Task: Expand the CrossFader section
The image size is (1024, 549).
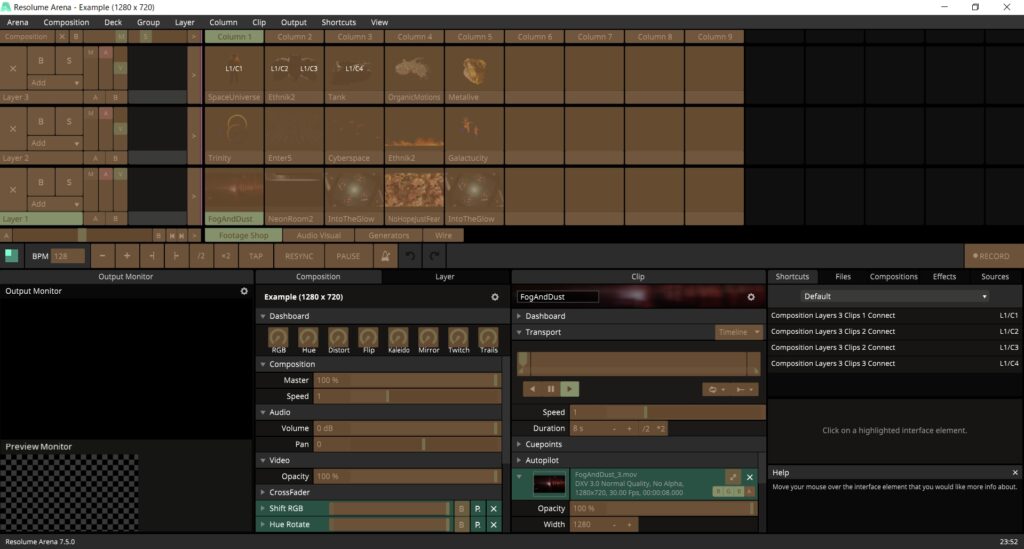Action: [x=263, y=492]
